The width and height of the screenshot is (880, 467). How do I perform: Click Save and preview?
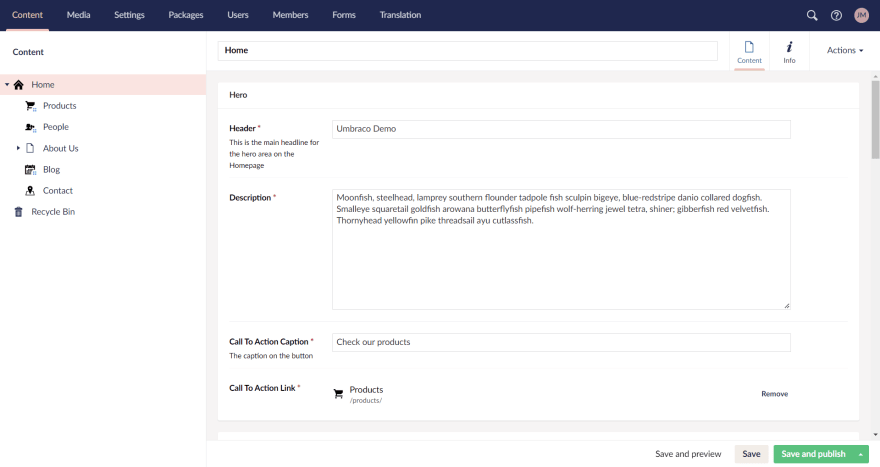pyautogui.click(x=688, y=454)
